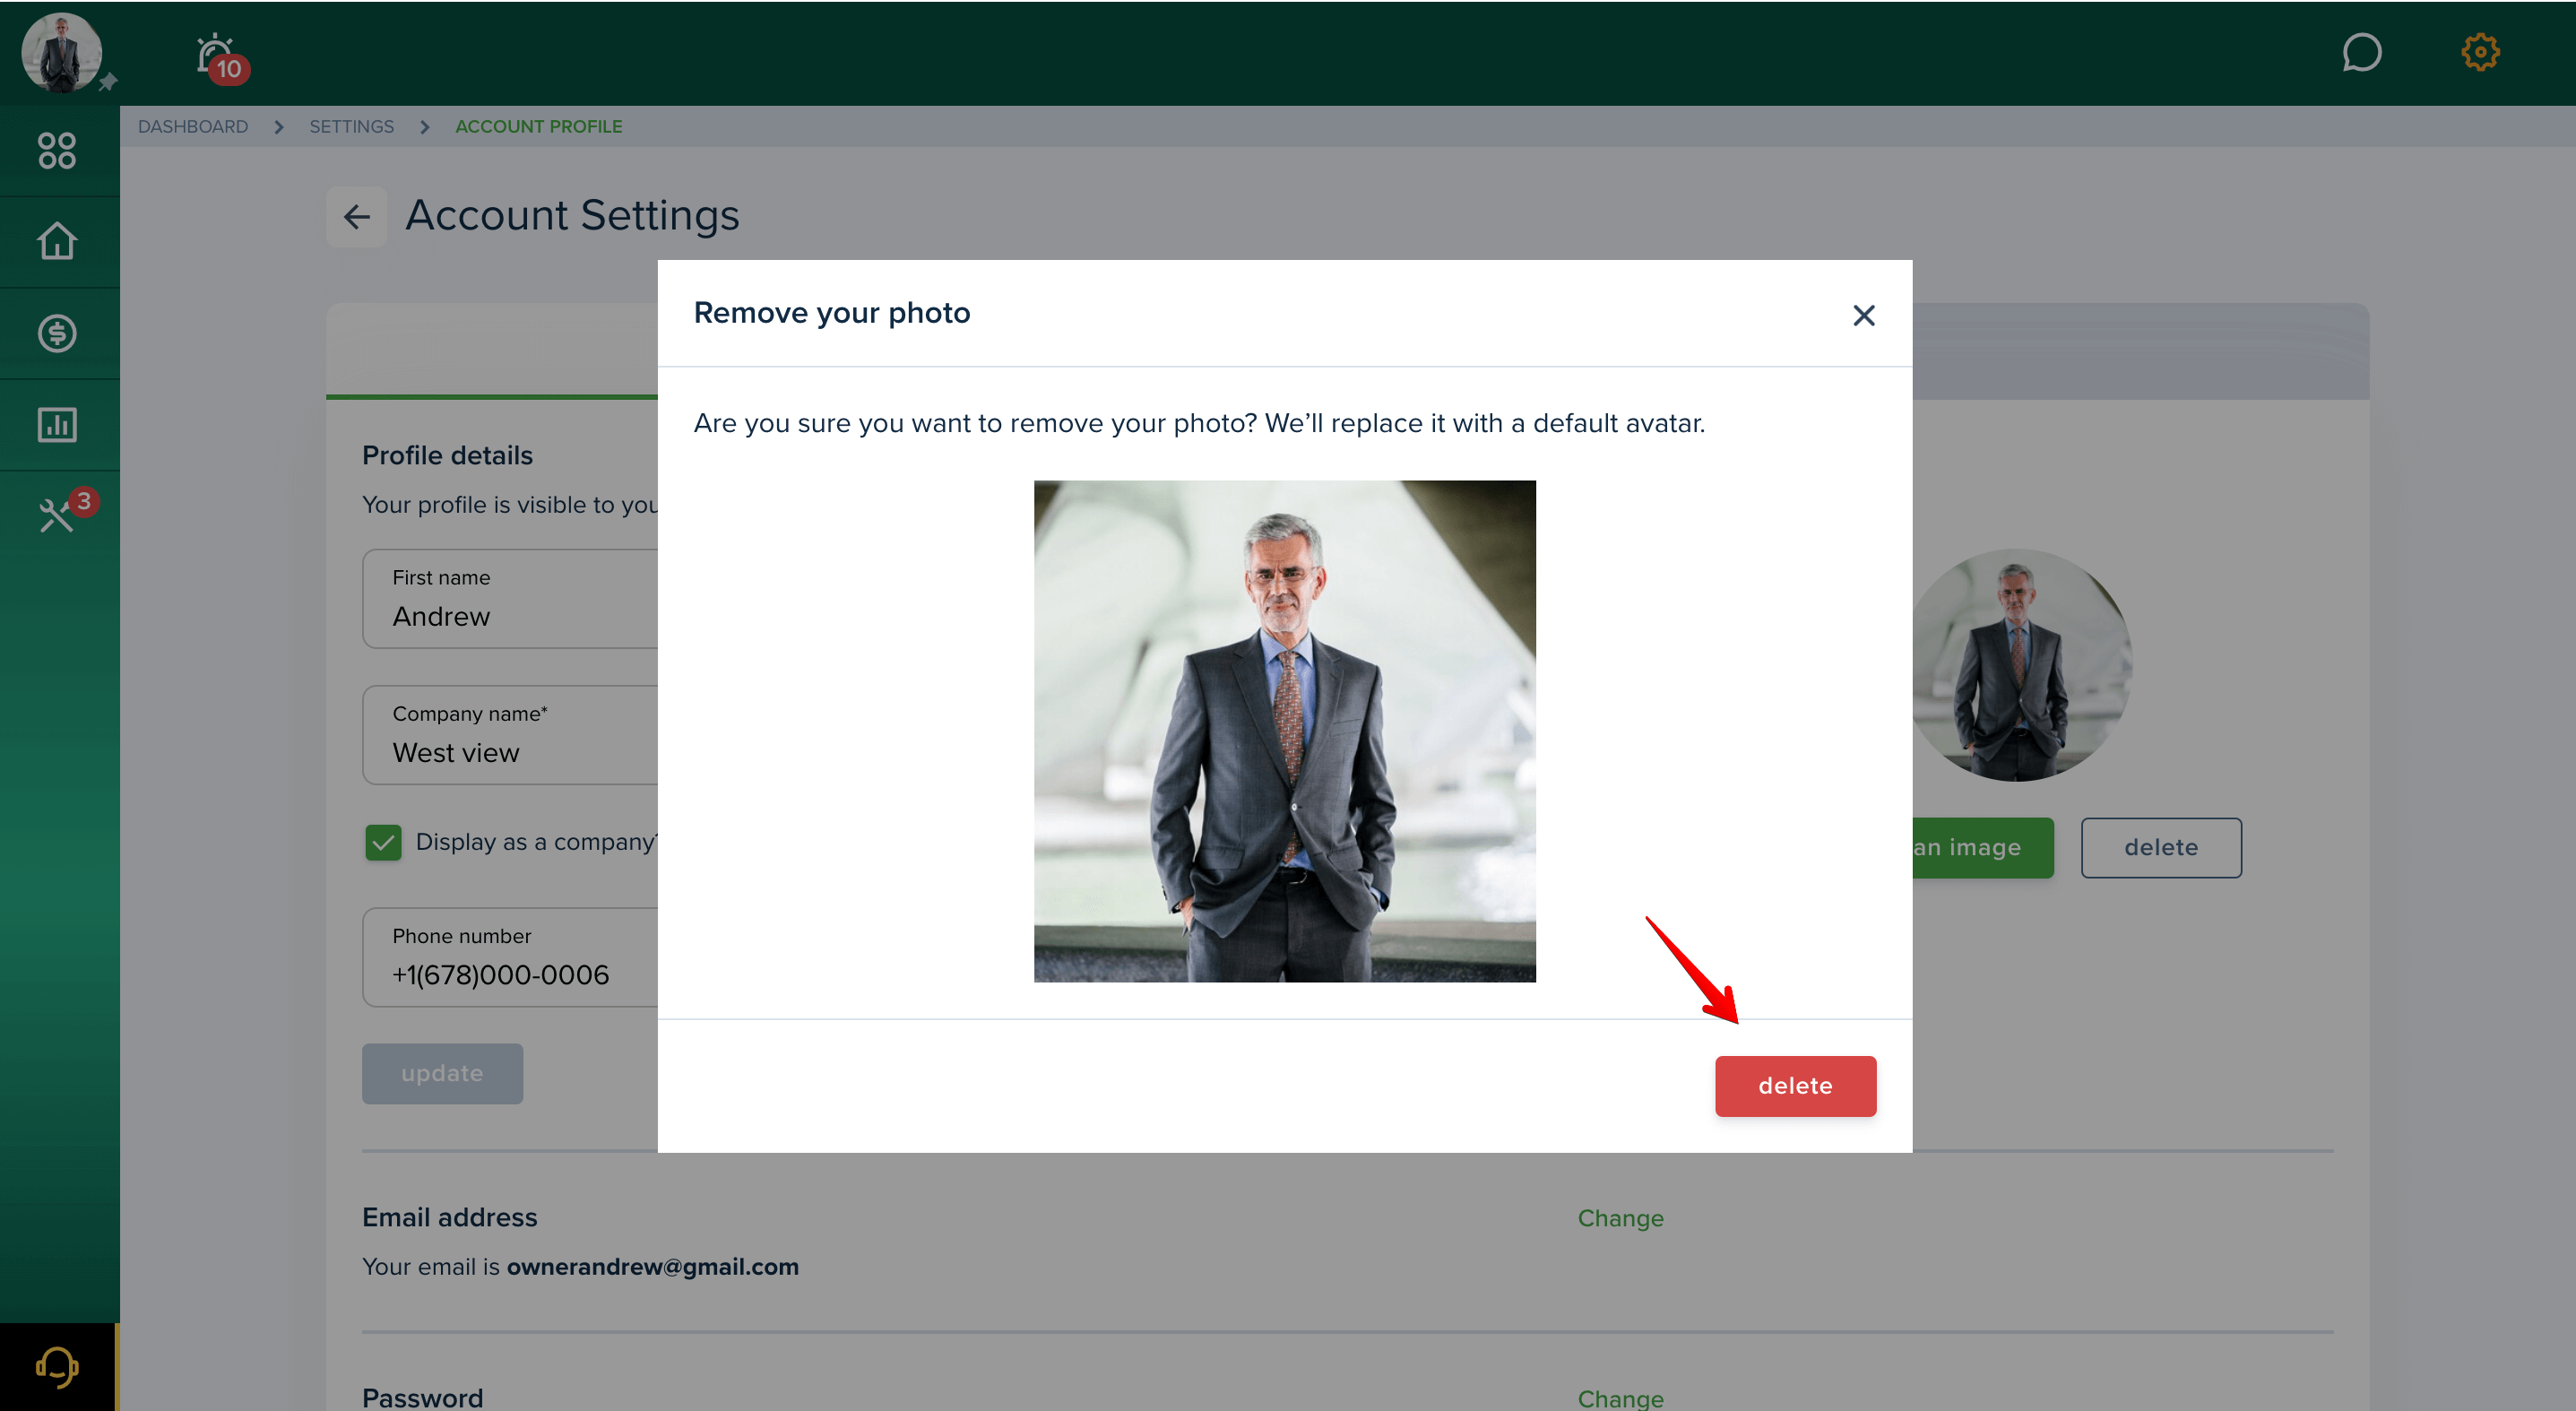Viewport: 2576px width, 1411px height.
Task: Open the dashboard grid icon in sidebar
Action: (57, 151)
